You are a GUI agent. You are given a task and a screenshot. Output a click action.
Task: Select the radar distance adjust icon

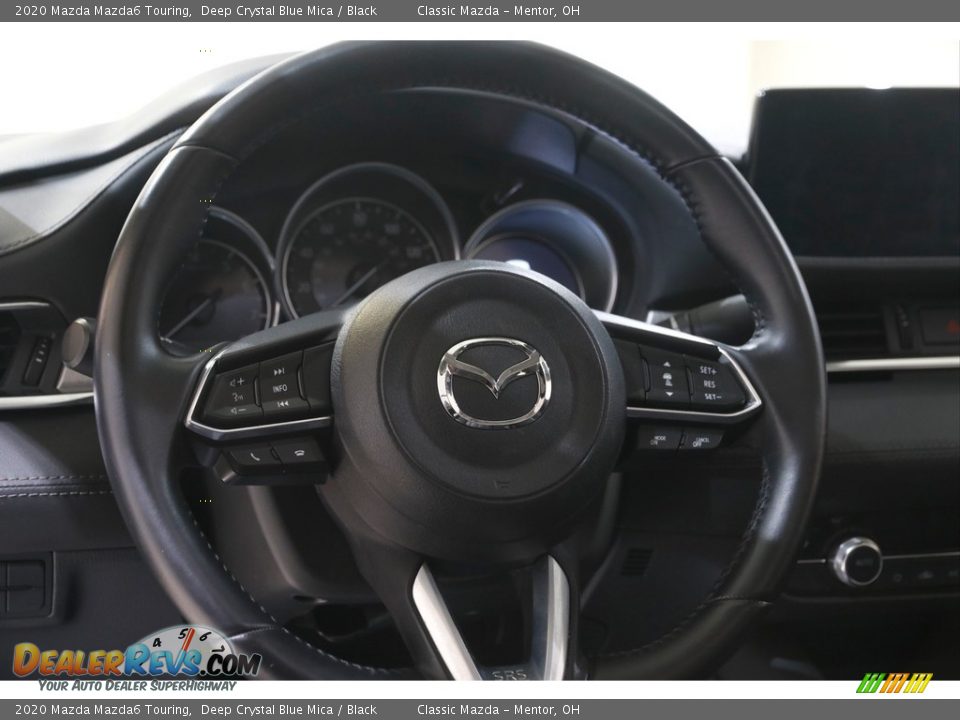[x=668, y=379]
